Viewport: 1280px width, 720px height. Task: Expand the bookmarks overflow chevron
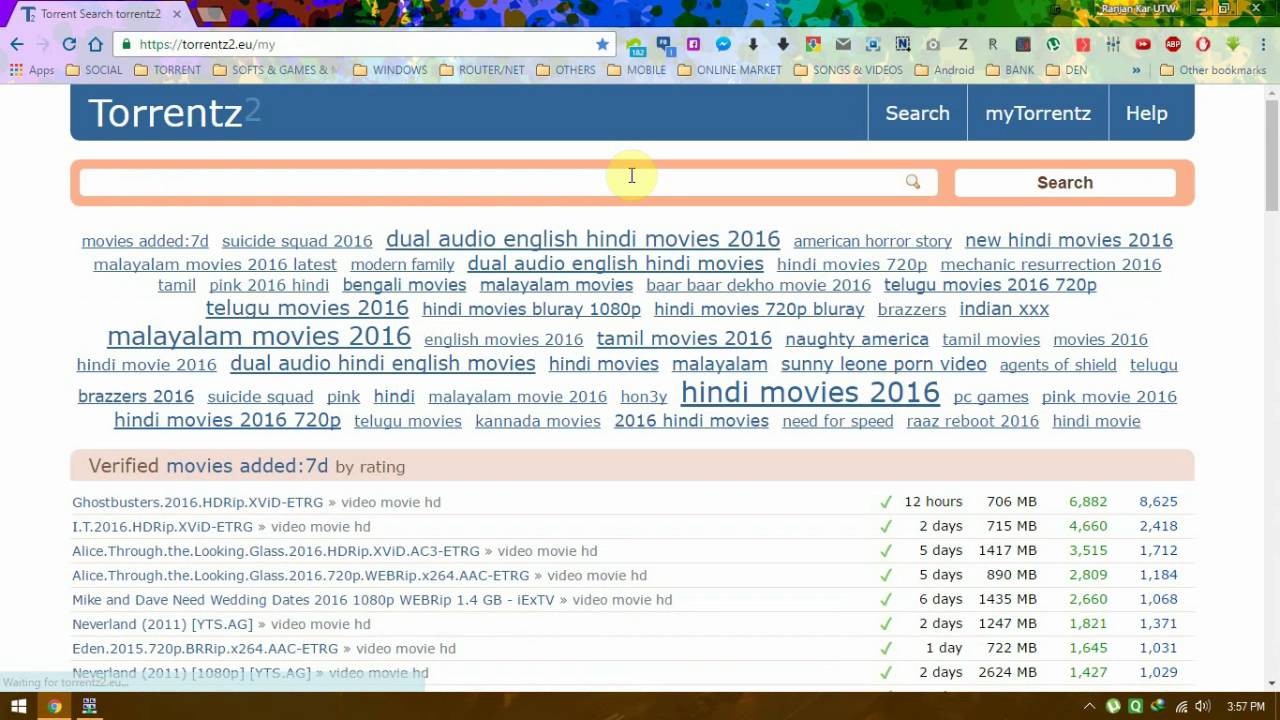pos(1136,70)
